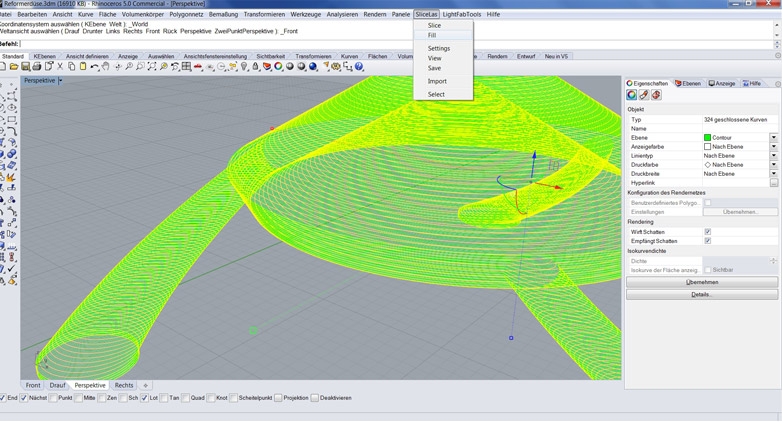
Task: Select the Pan hand tool
Action: (106, 67)
